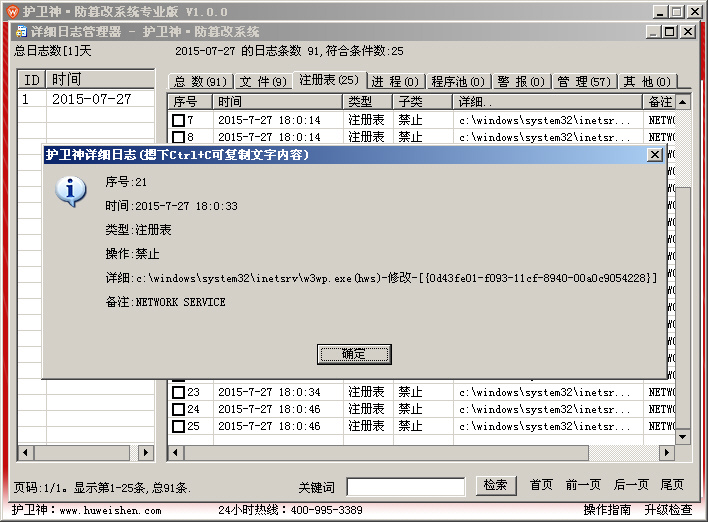Tick the checkbox for log row 25
This screenshot has width=708, height=522.
pyautogui.click(x=179, y=426)
